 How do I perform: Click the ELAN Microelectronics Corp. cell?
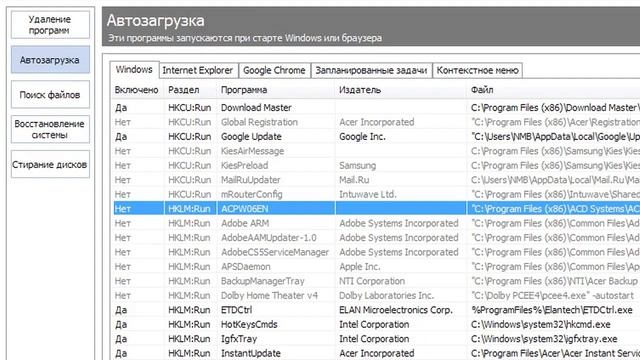point(396,310)
